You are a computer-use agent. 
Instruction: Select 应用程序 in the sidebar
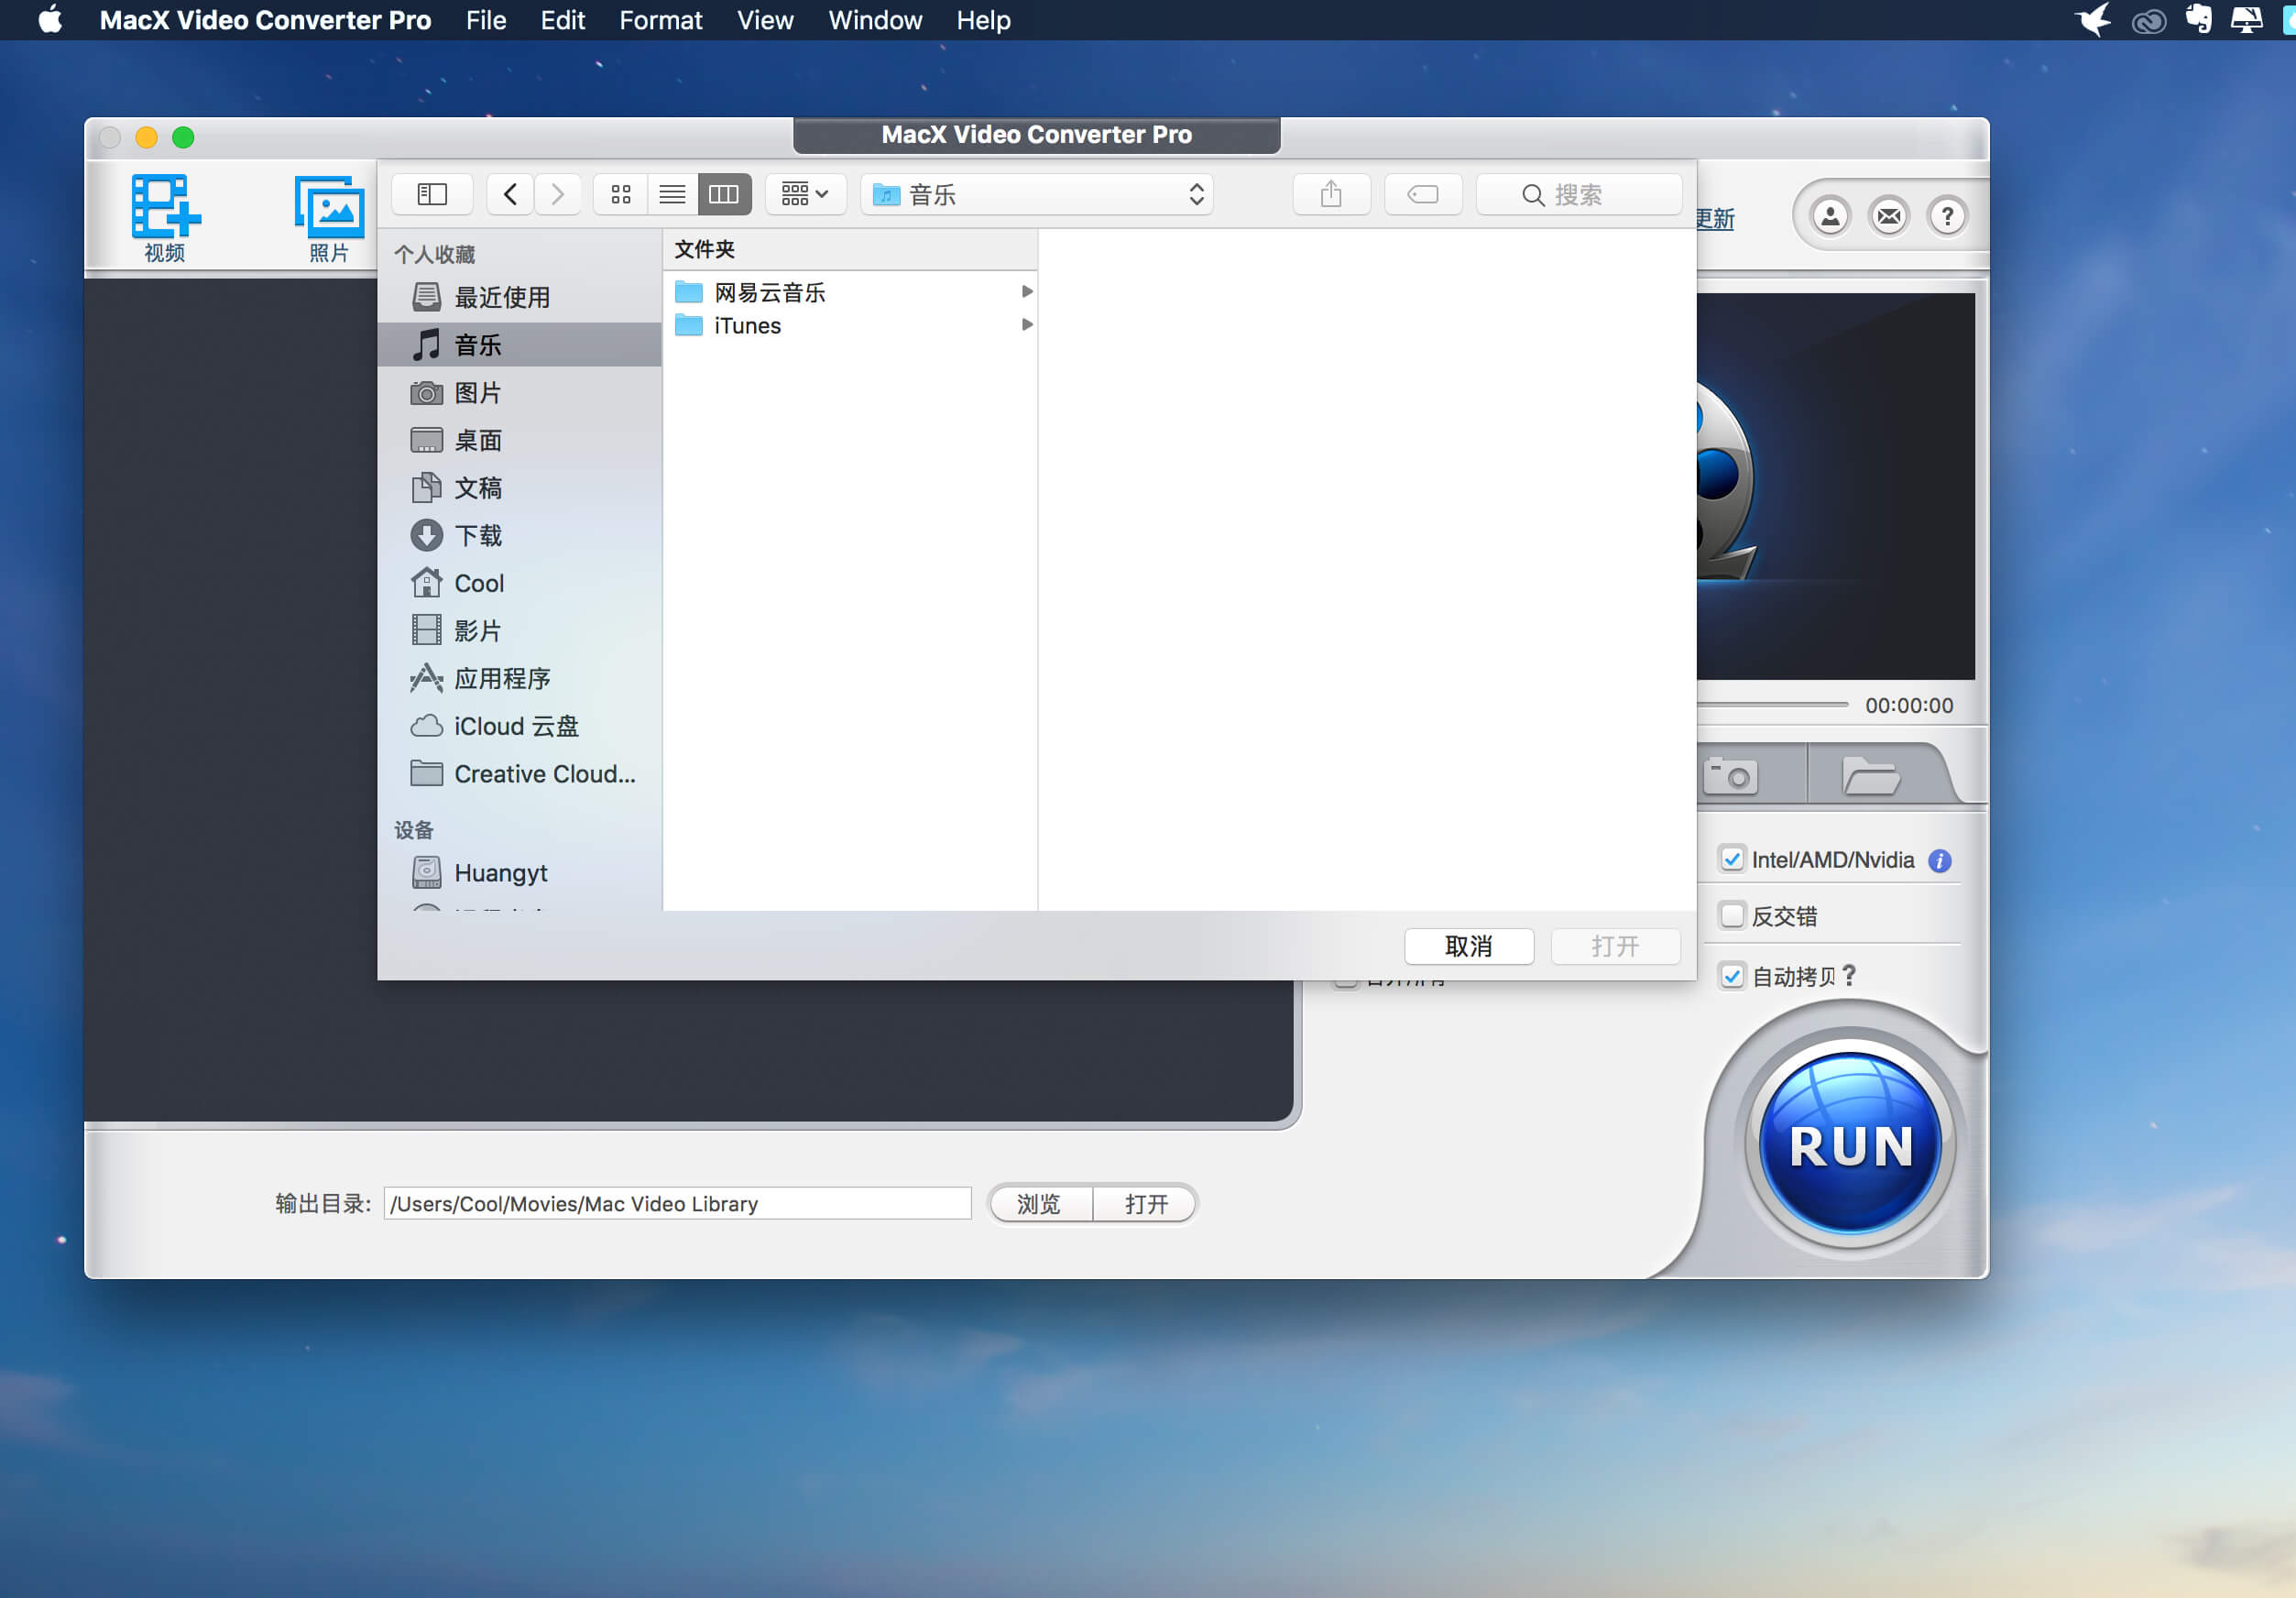tap(520, 679)
